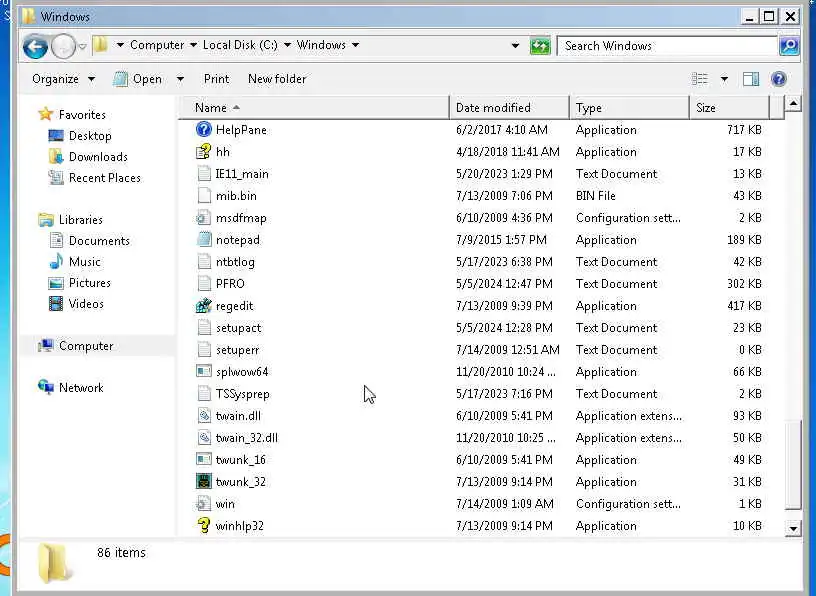Click the Computer breadcrumb

point(157,45)
